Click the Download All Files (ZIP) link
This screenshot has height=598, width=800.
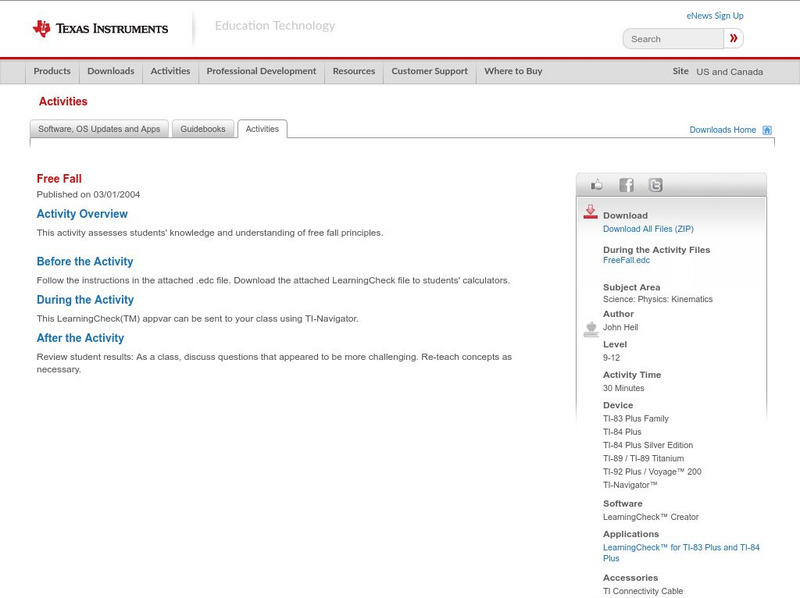(648, 229)
